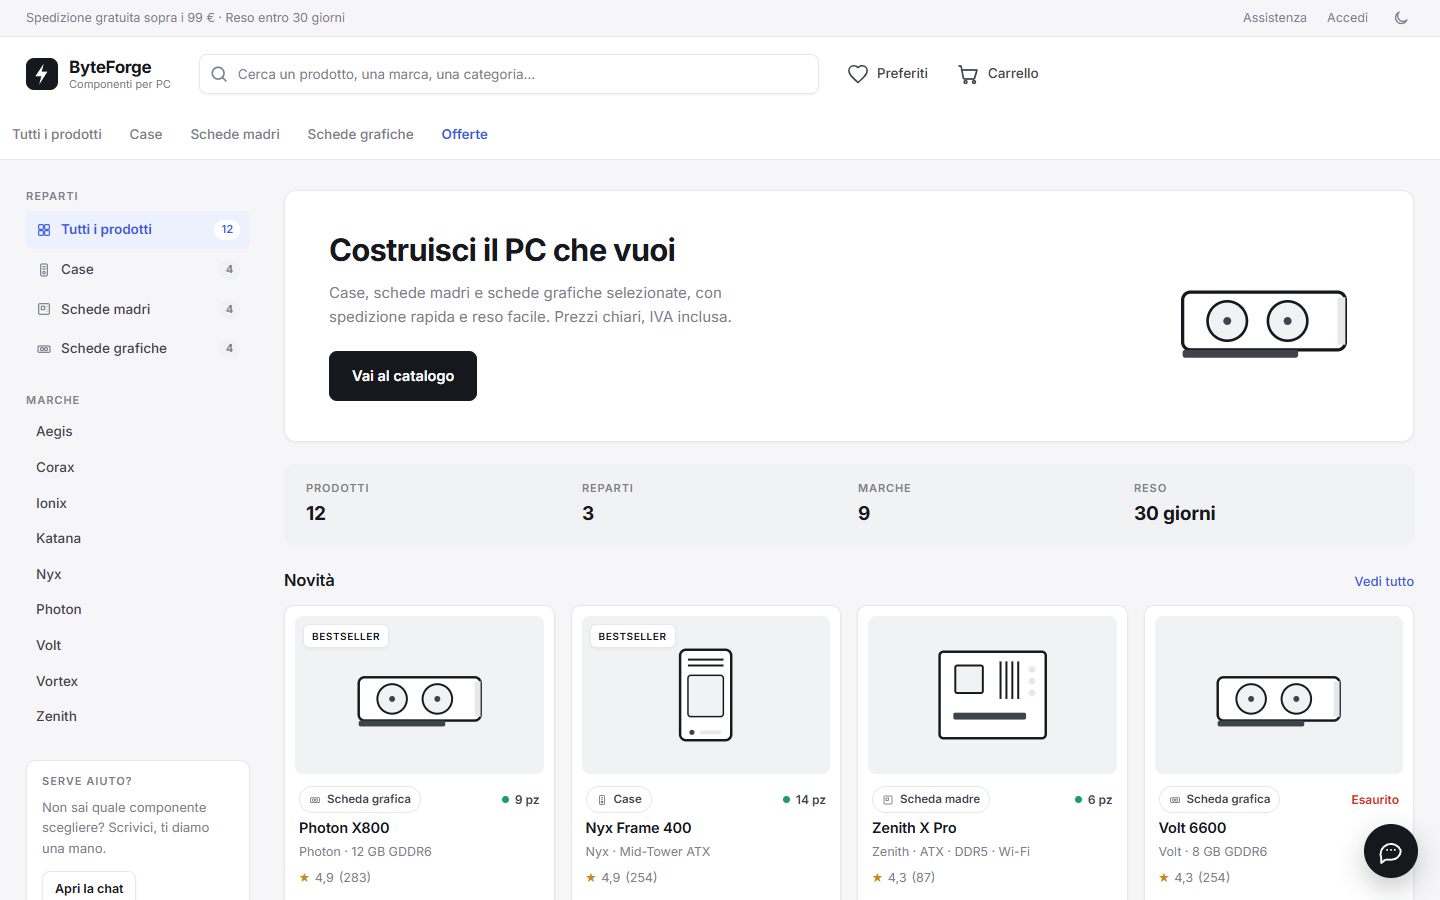1440x900 pixels.
Task: Filter by brand Photon
Action: click(x=59, y=610)
